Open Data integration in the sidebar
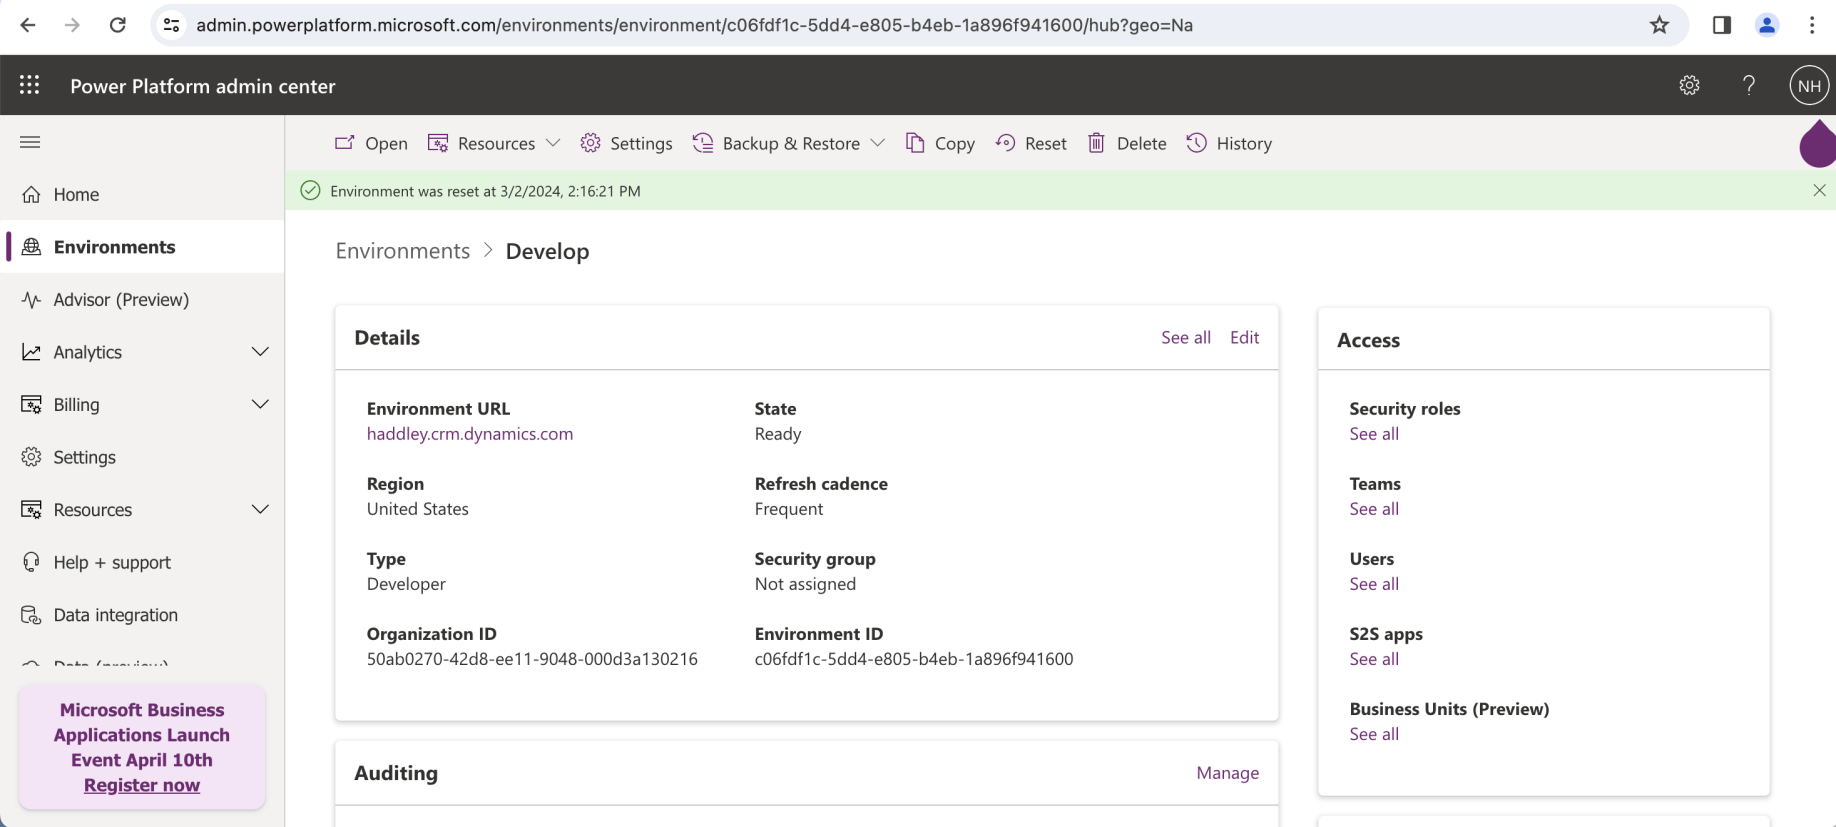The height and width of the screenshot is (827, 1836). (x=115, y=615)
